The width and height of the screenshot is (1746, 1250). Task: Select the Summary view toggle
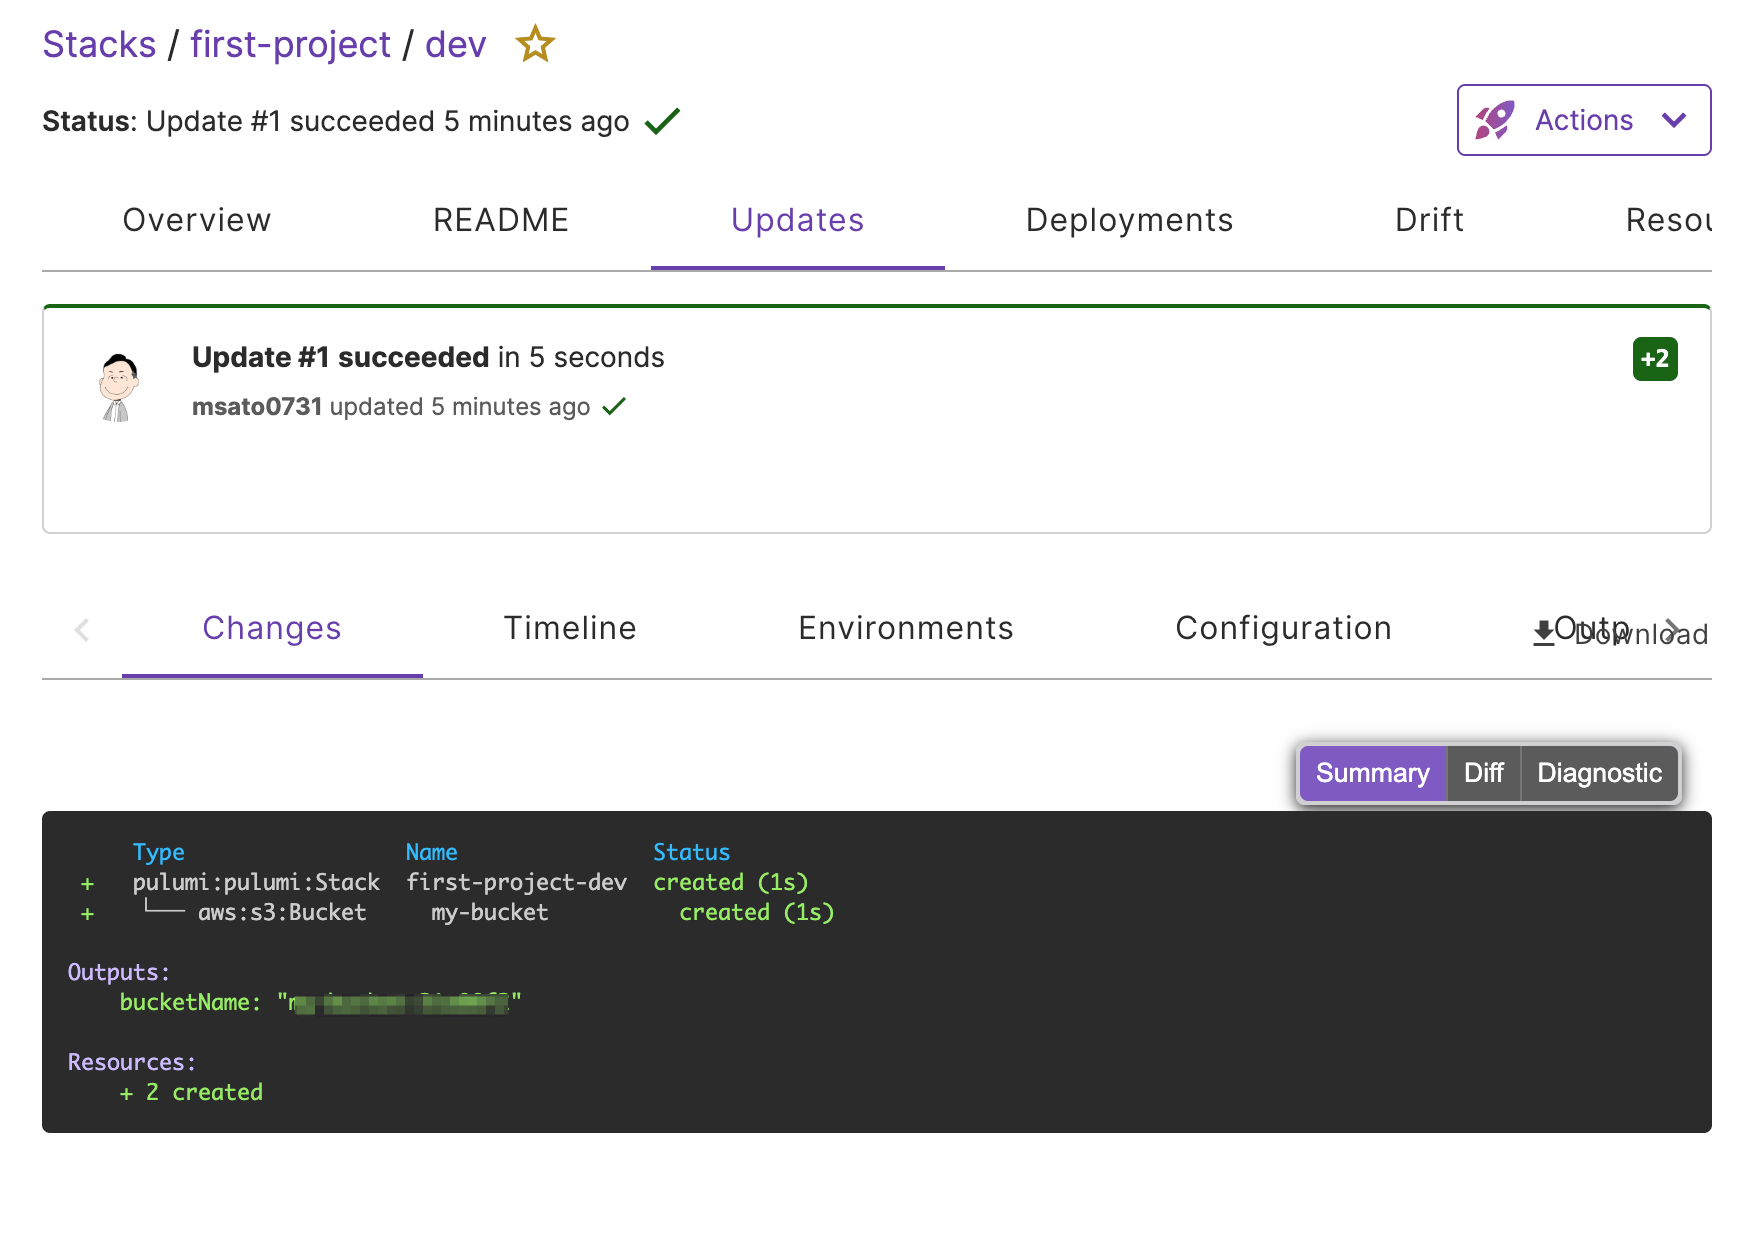pos(1373,773)
